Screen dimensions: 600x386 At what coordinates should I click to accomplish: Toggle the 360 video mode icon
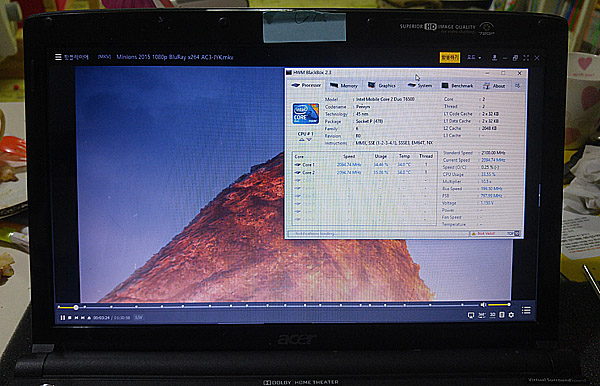pos(482,315)
